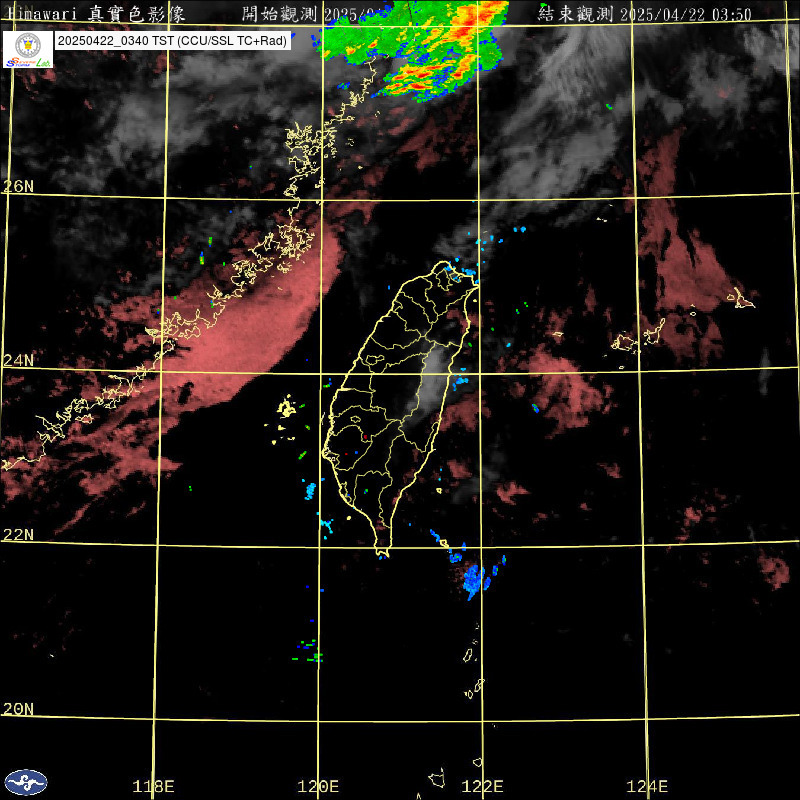Click the 結束觀測 2025/04/22 03:50 text
This screenshot has width=800, height=800.
point(644,14)
